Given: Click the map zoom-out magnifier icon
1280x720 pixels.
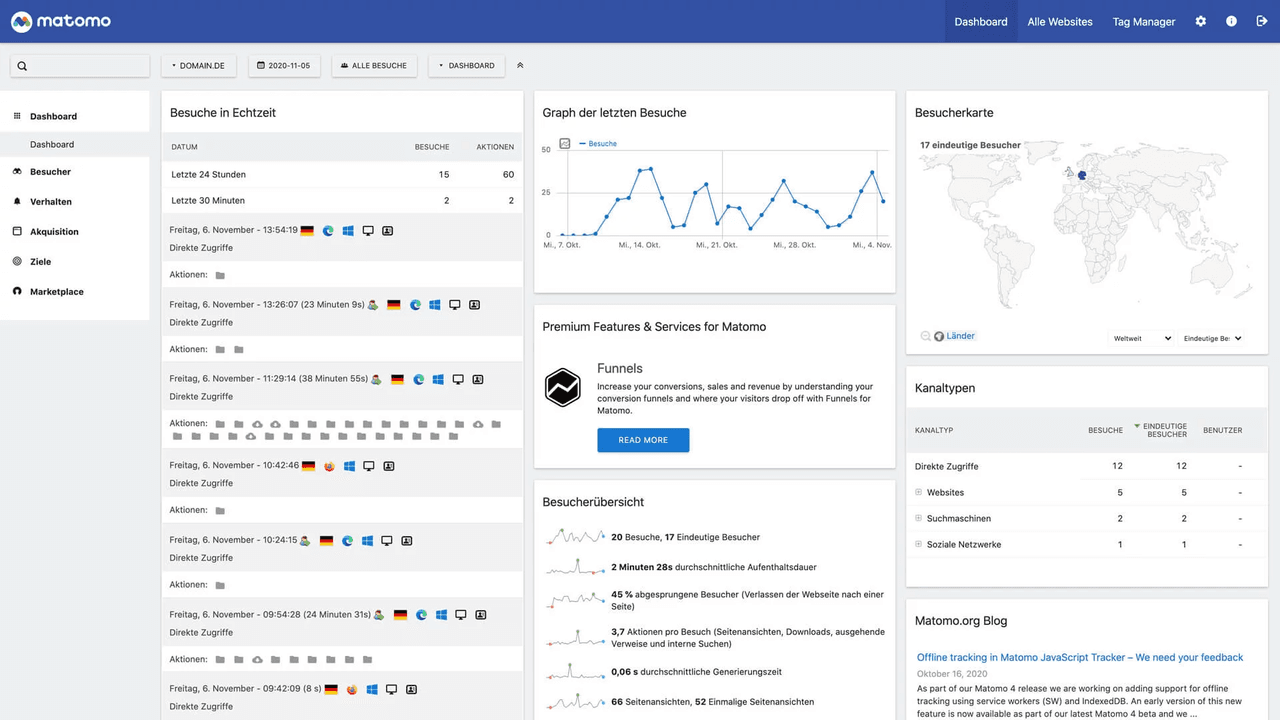Looking at the screenshot, I should [x=926, y=336].
